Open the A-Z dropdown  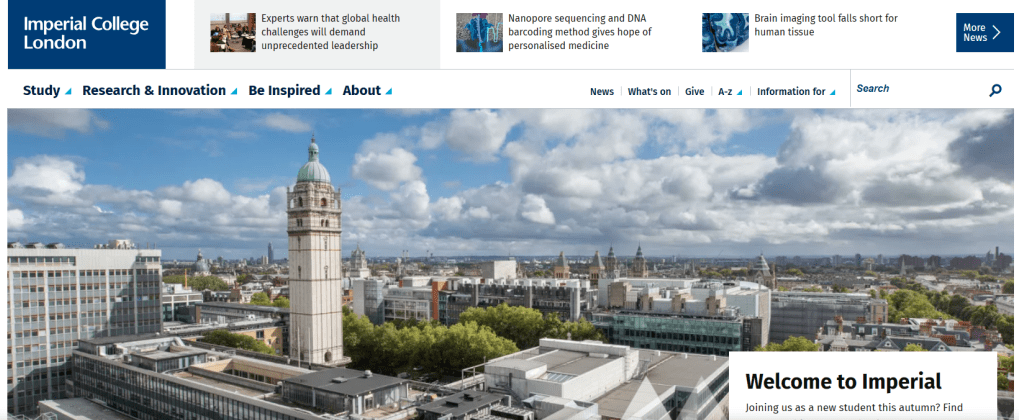point(730,92)
